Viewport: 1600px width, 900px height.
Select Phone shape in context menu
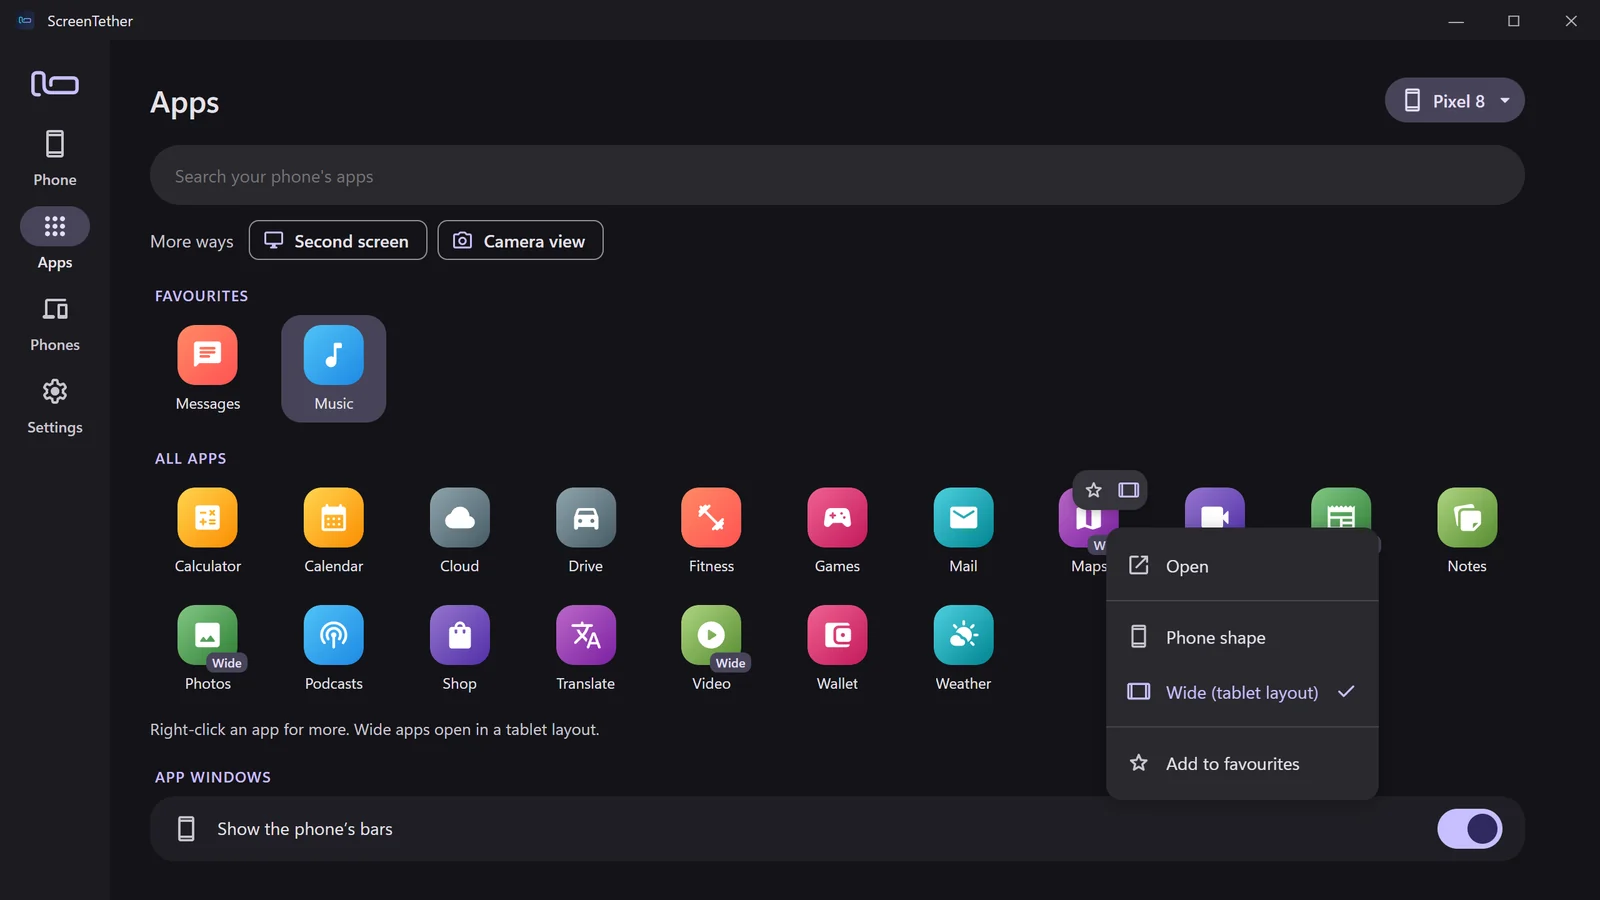[x=1242, y=637]
